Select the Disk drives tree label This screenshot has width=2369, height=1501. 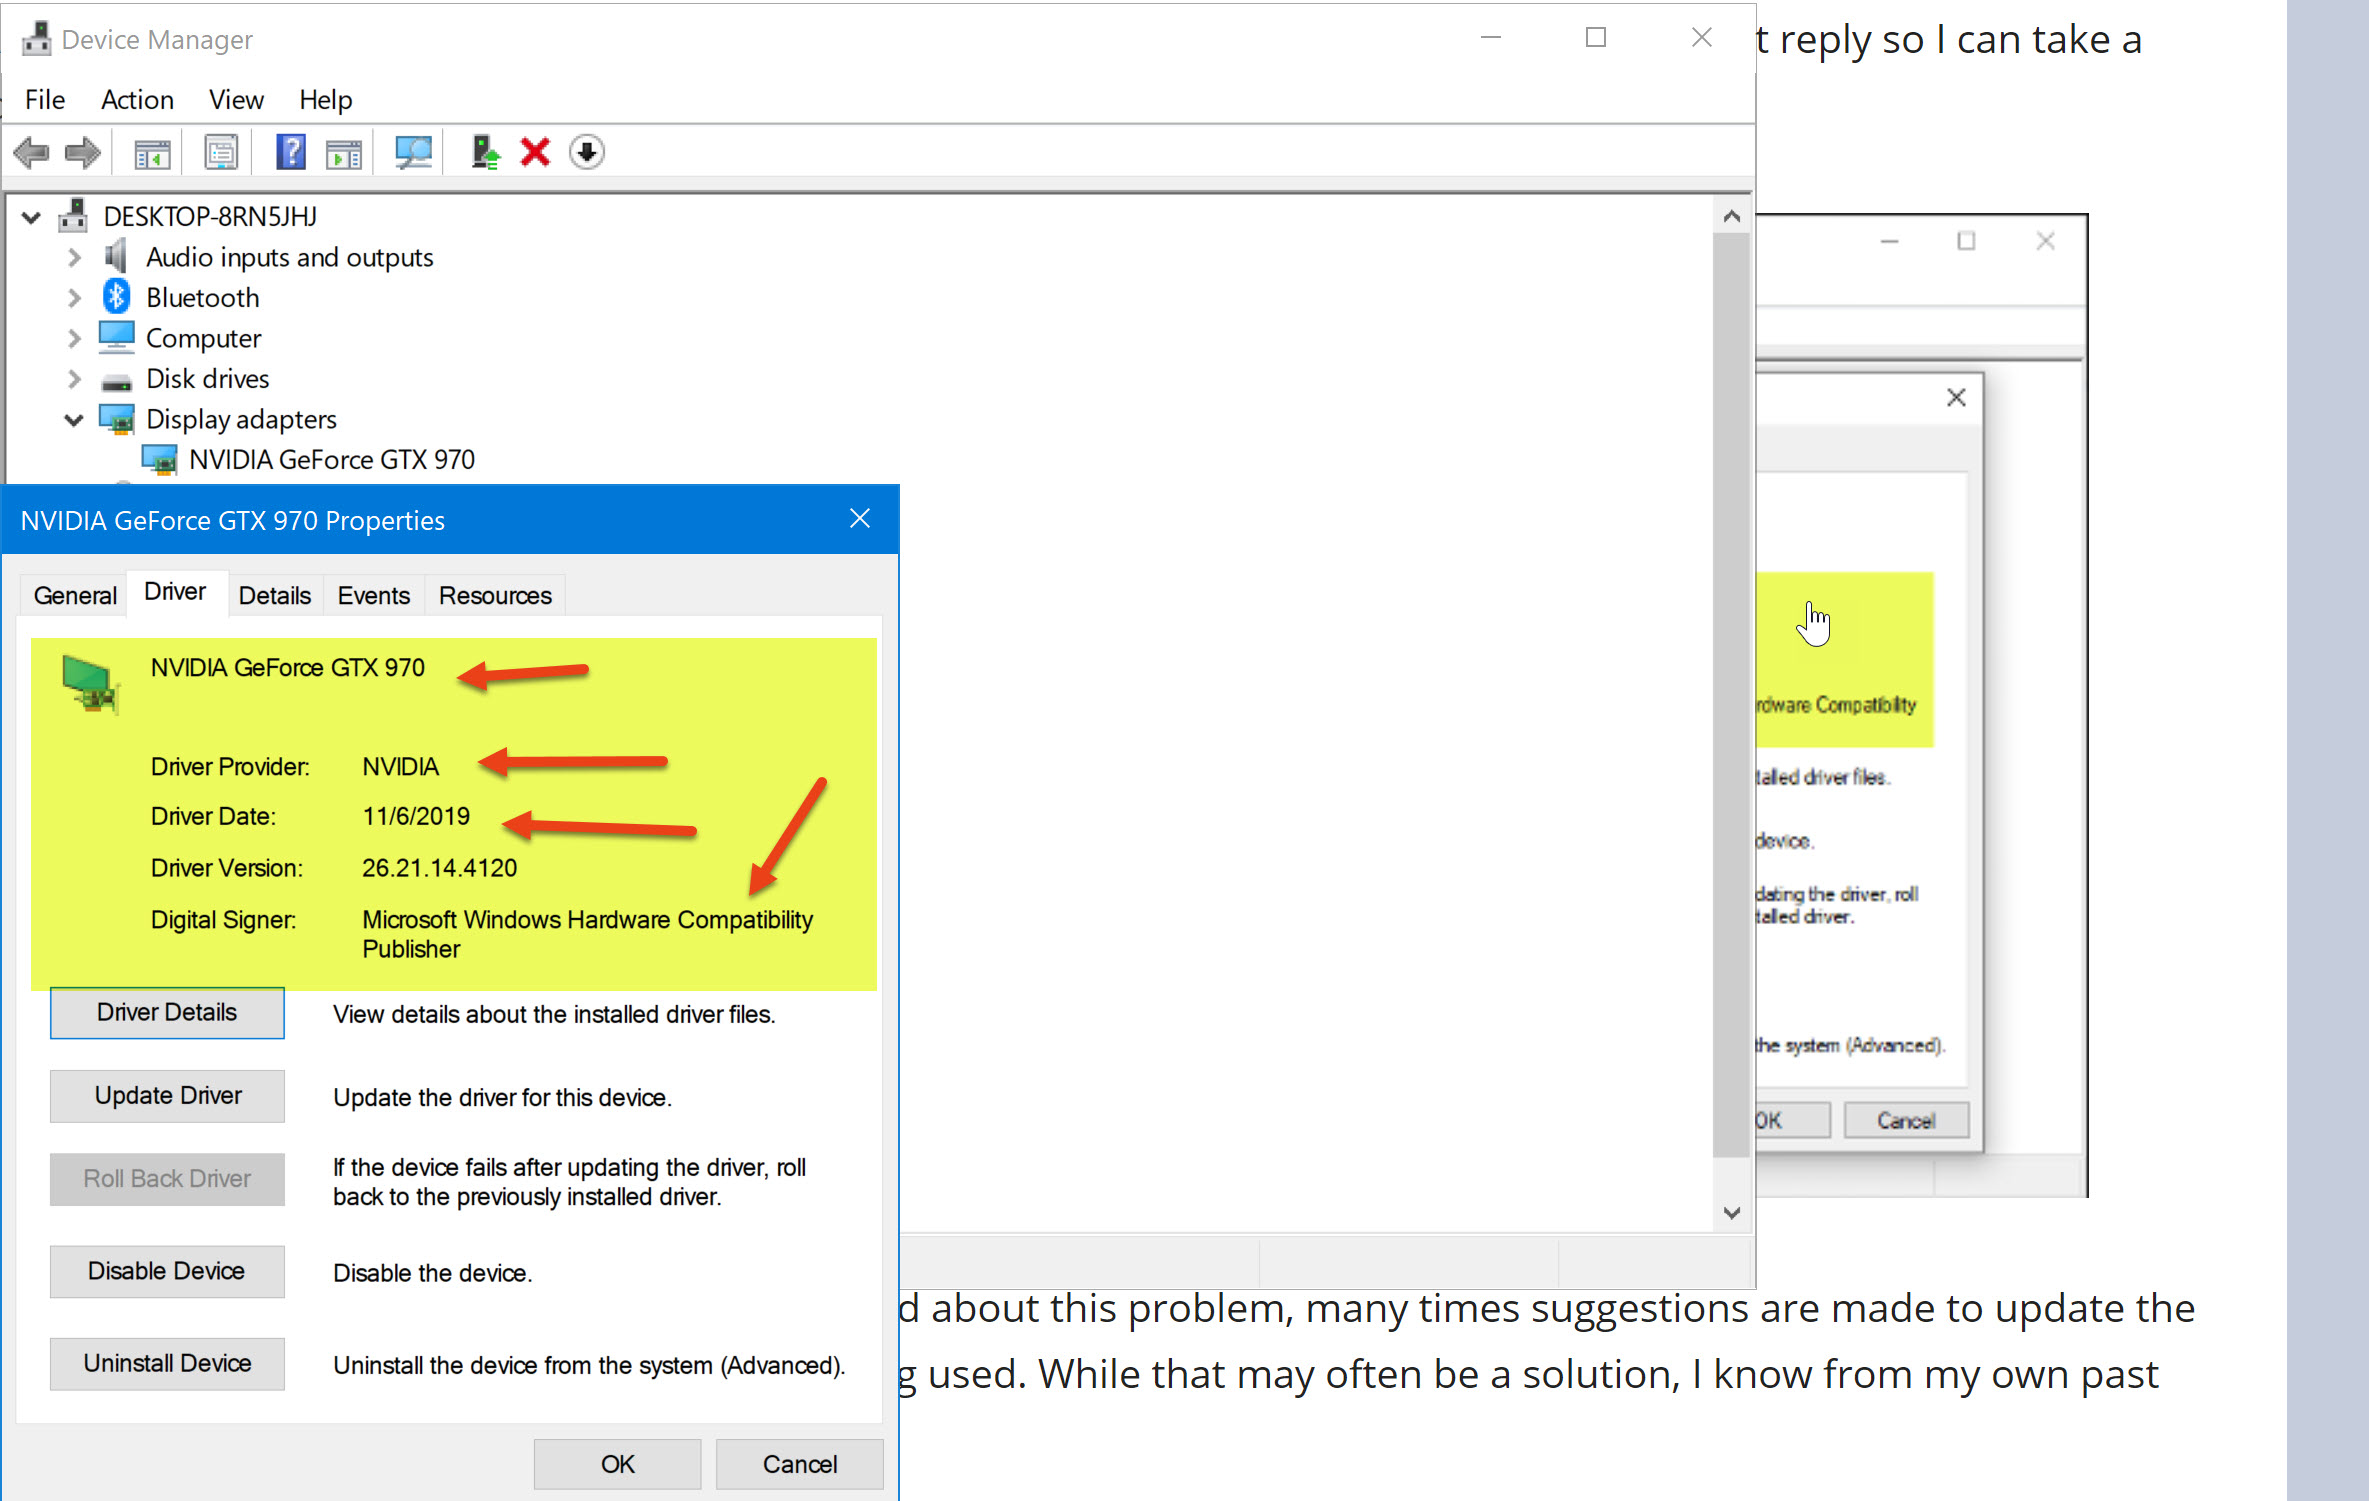[x=208, y=379]
